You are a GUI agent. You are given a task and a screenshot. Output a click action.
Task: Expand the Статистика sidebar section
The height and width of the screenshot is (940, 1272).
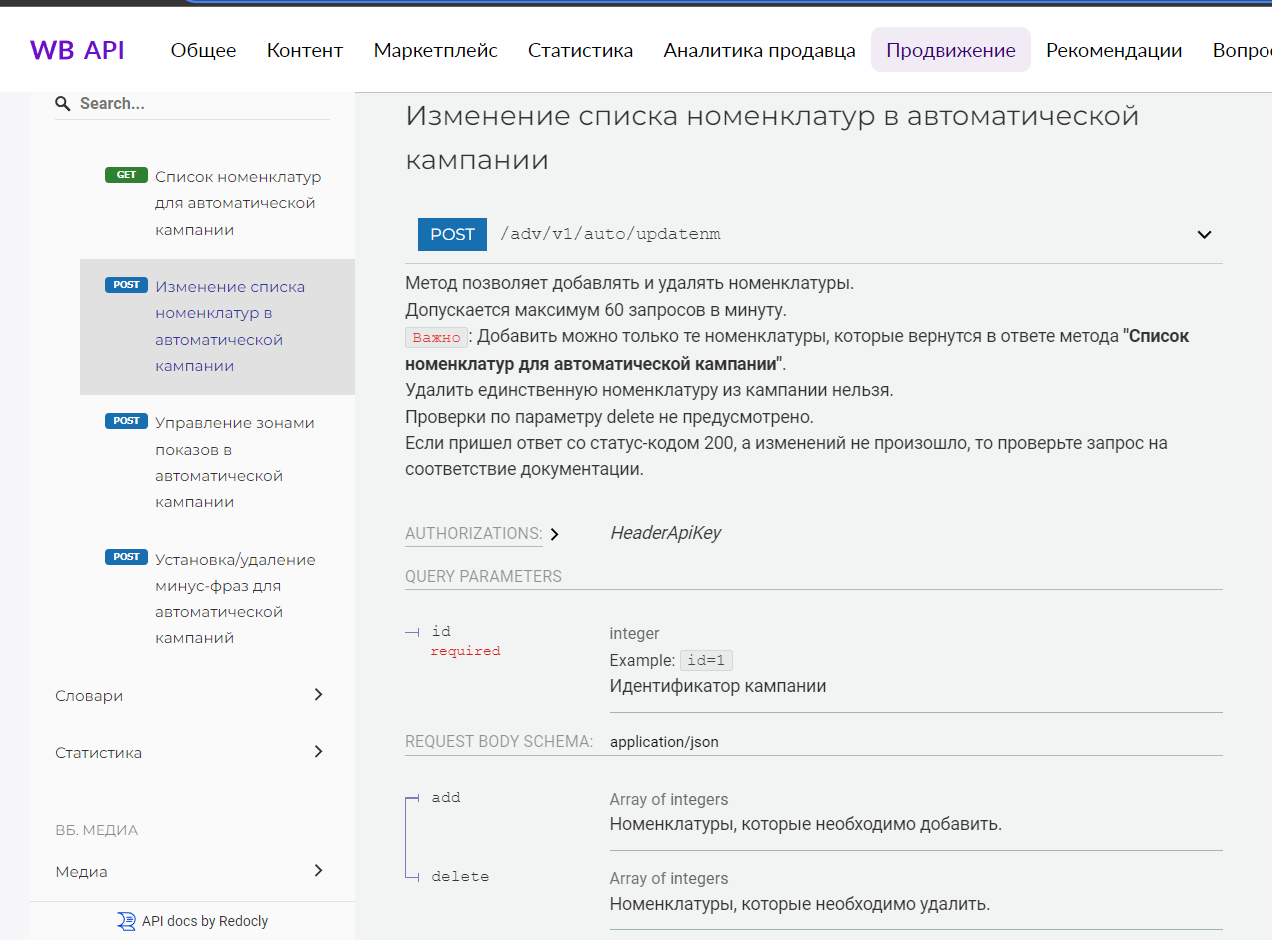click(318, 752)
